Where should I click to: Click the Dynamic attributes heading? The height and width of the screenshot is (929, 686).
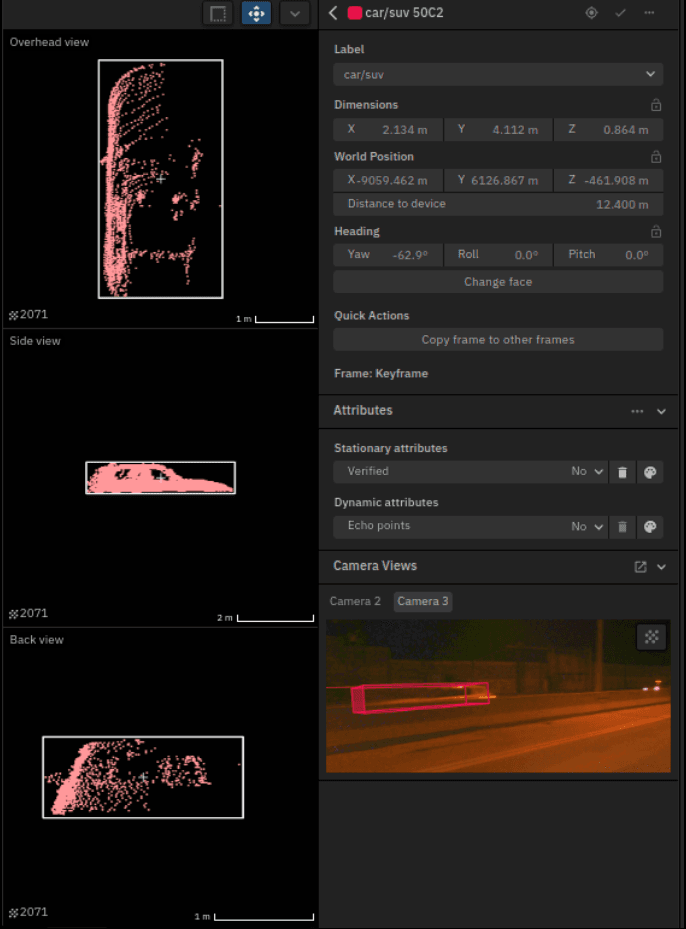(386, 502)
